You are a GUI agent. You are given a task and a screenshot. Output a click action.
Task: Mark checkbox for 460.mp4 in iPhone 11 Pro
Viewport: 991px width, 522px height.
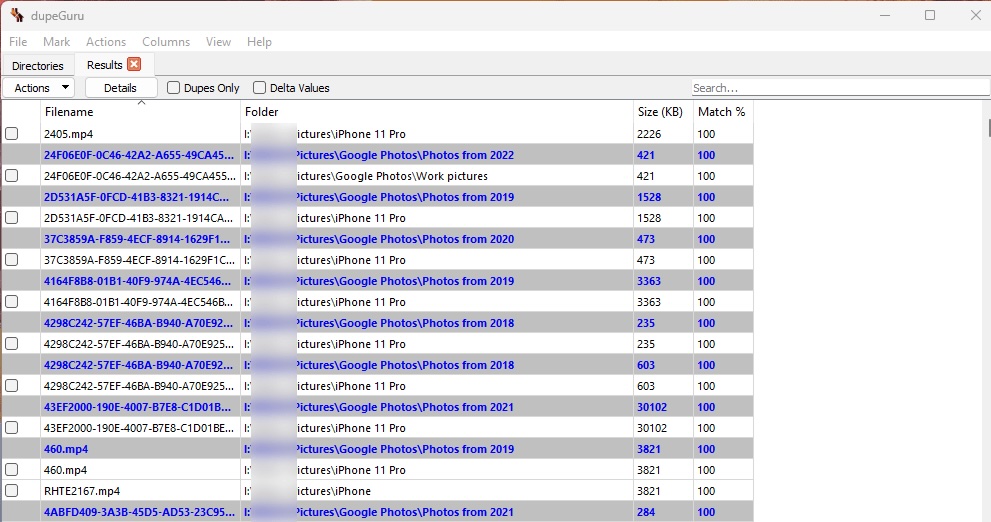tap(11, 470)
